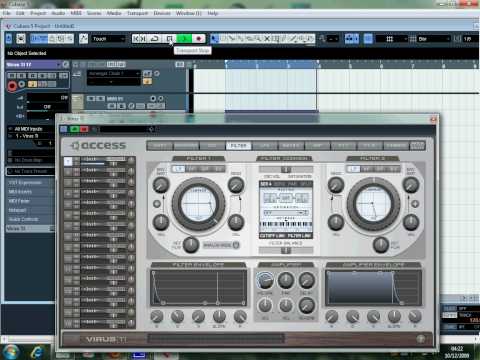The width and height of the screenshot is (480, 360).
Task: Toggle the green Read automation button in plugin window
Action: [x=75, y=129]
